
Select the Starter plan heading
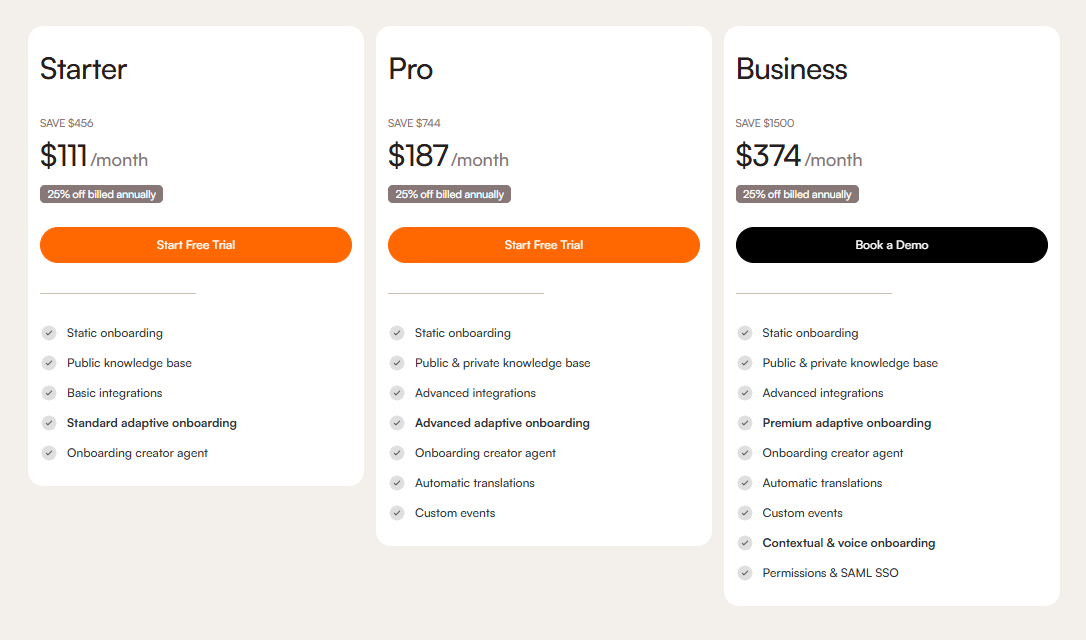[84, 69]
